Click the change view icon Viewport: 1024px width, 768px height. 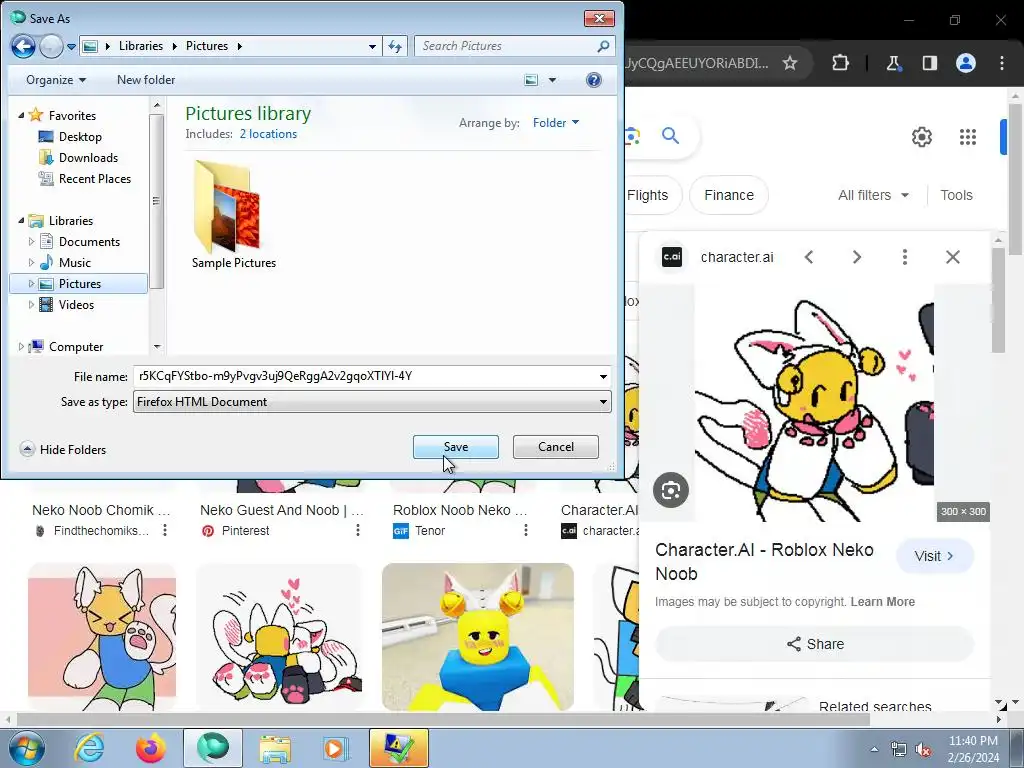(532, 80)
